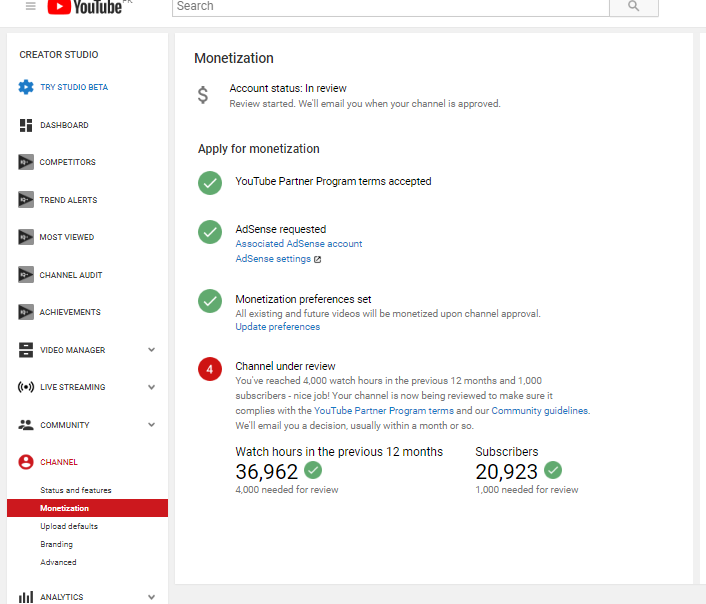Click the green check next to Partner Program terms
Screen dimensions: 706x604
[210, 183]
